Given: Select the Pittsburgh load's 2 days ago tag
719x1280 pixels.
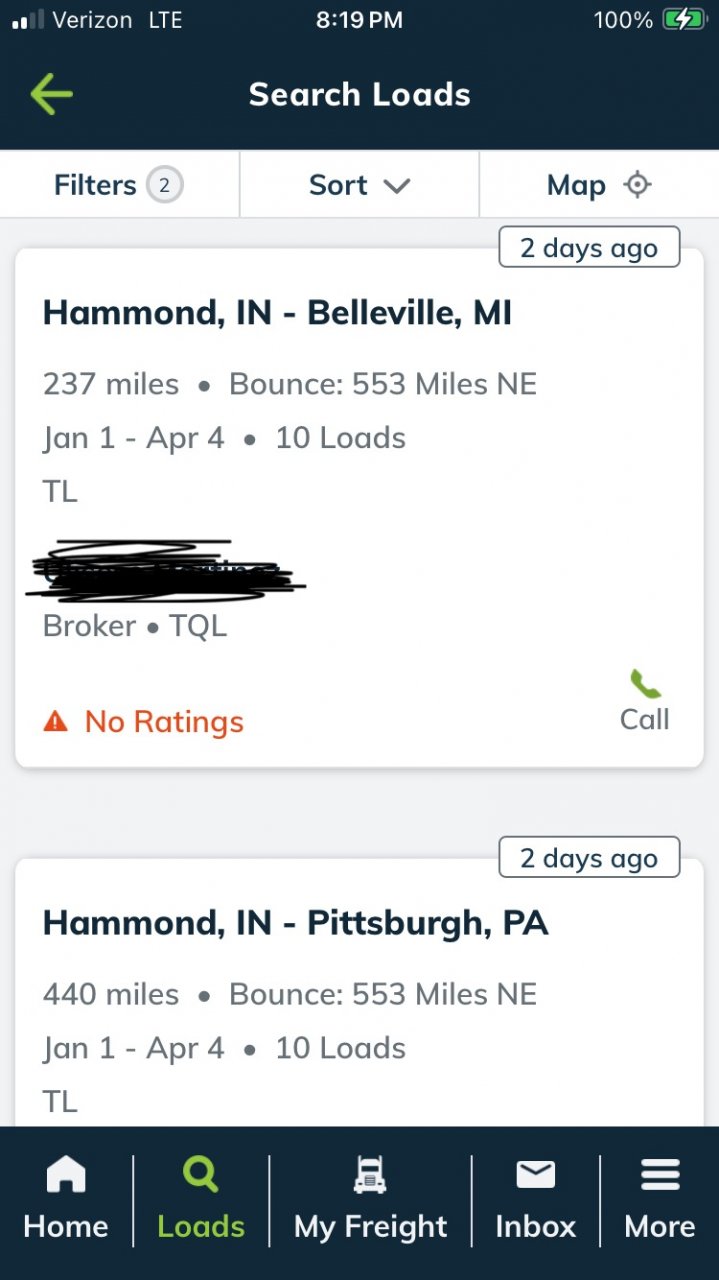Looking at the screenshot, I should coord(589,858).
